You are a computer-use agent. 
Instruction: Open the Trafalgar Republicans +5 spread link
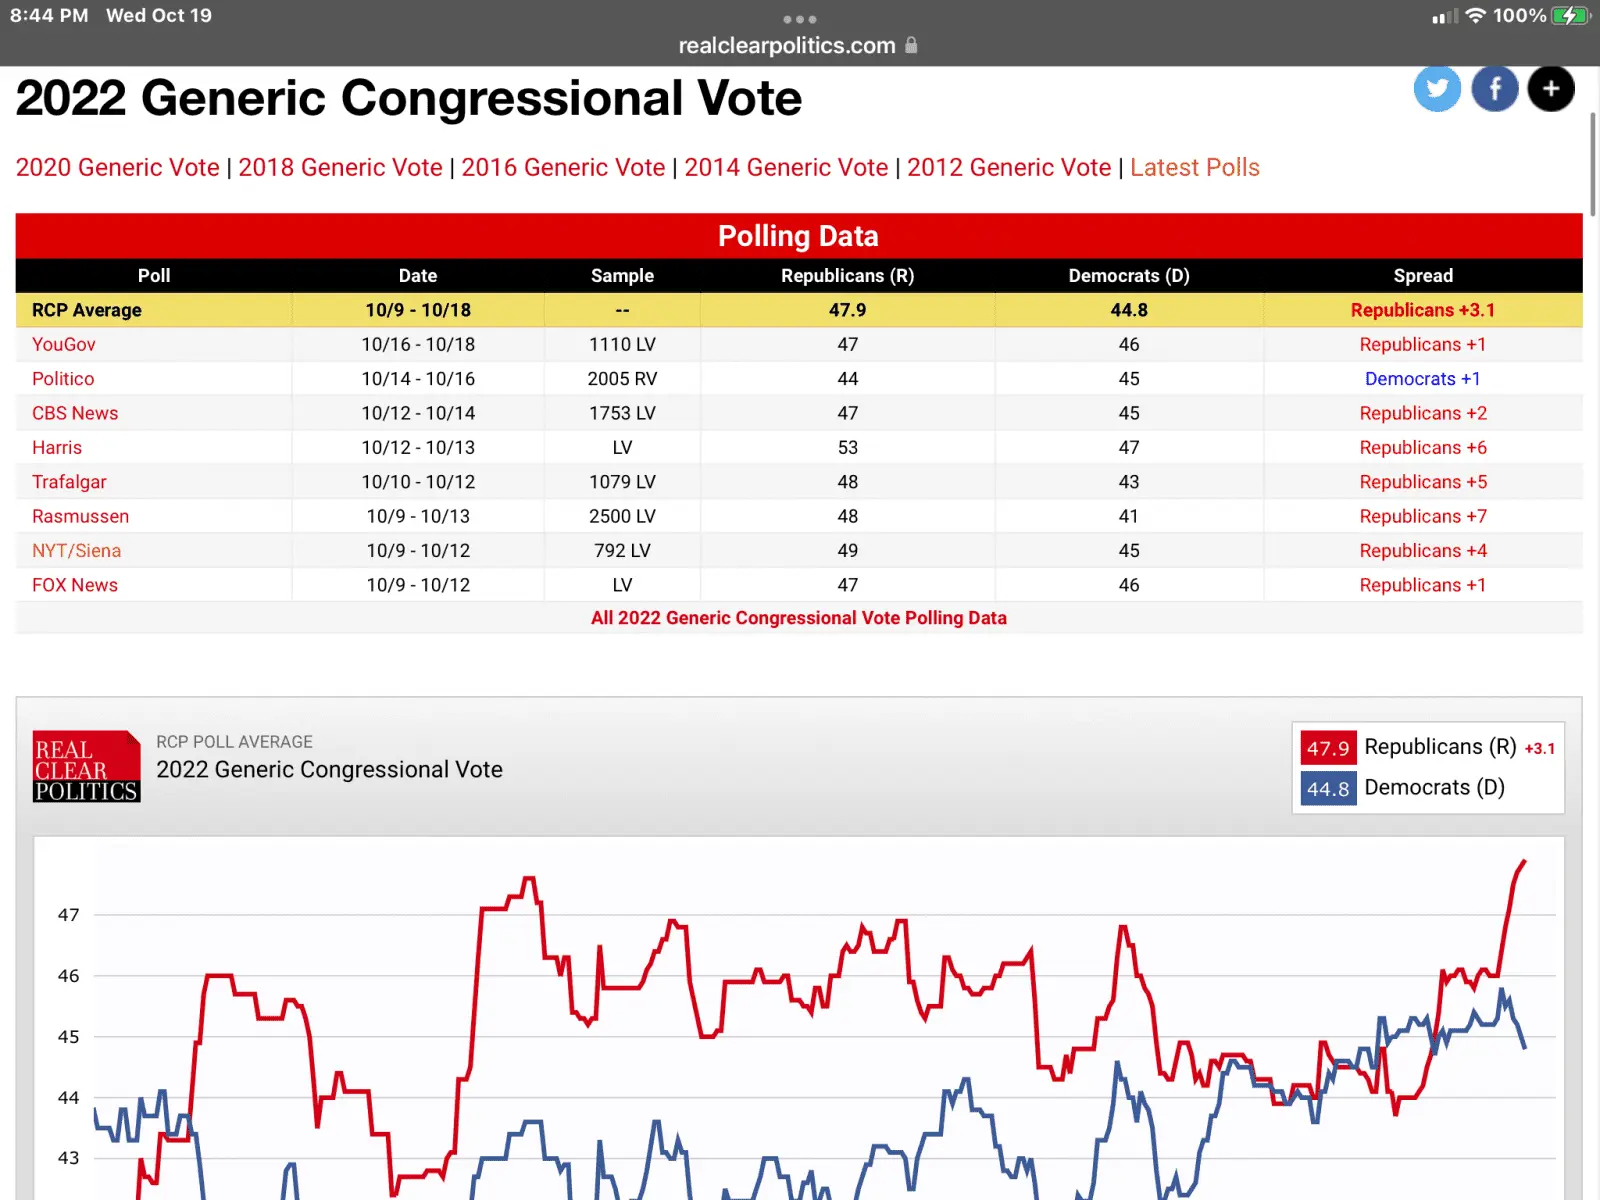[1423, 482]
